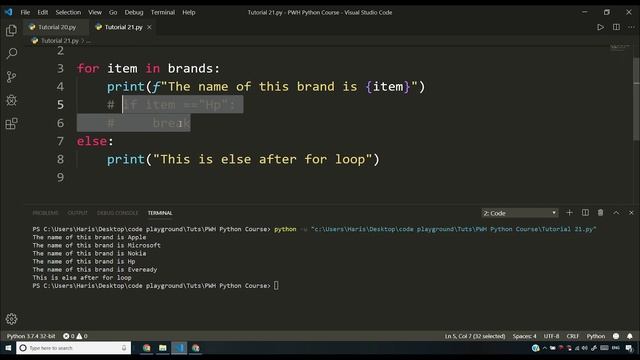Open notifications bell in status bar
Image resolution: width=640 pixels, height=360 pixels.
629,336
